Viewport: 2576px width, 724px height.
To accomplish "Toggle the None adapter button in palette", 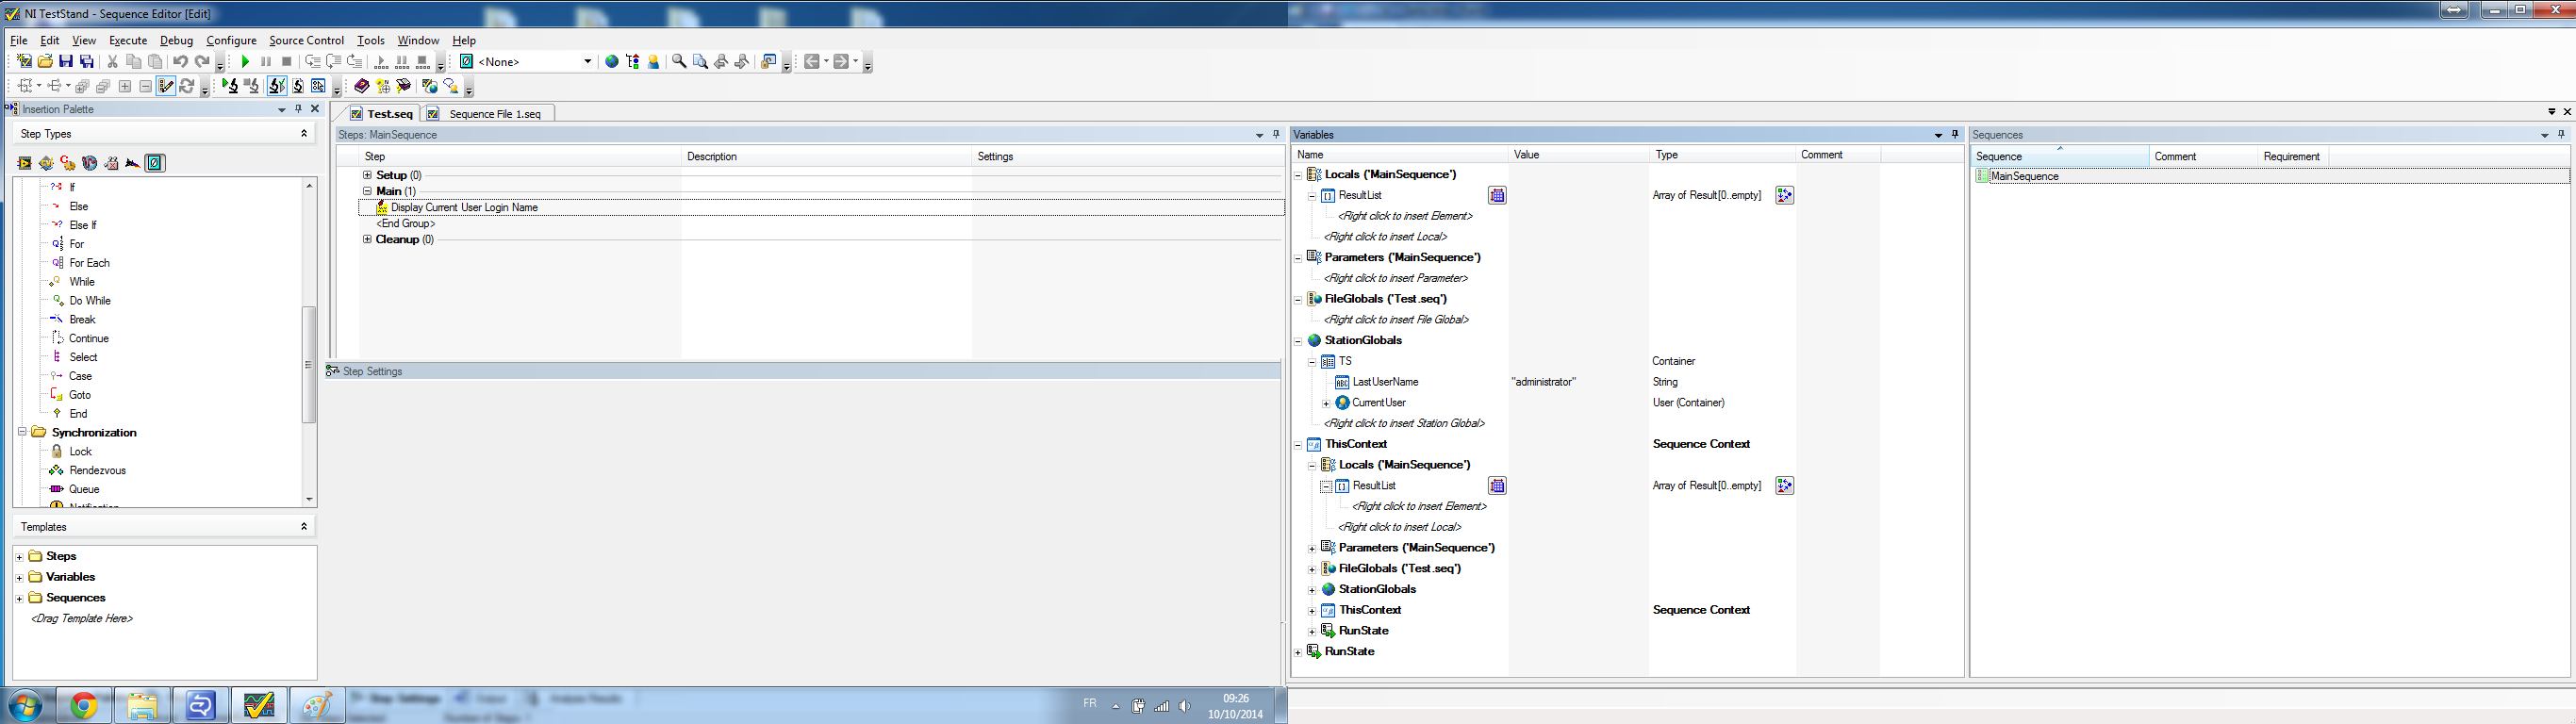I will pyautogui.click(x=155, y=163).
